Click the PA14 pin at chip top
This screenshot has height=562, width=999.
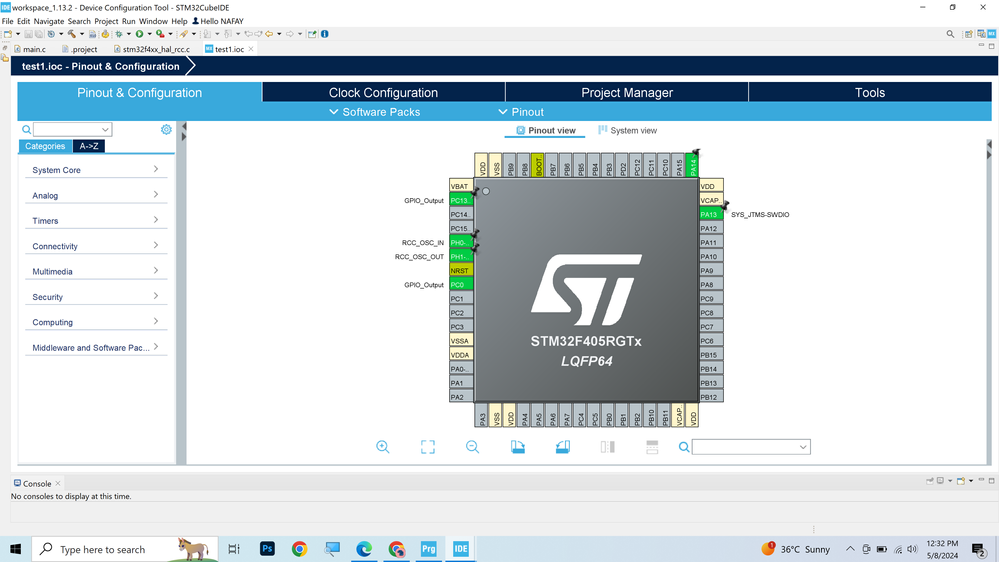[693, 165]
